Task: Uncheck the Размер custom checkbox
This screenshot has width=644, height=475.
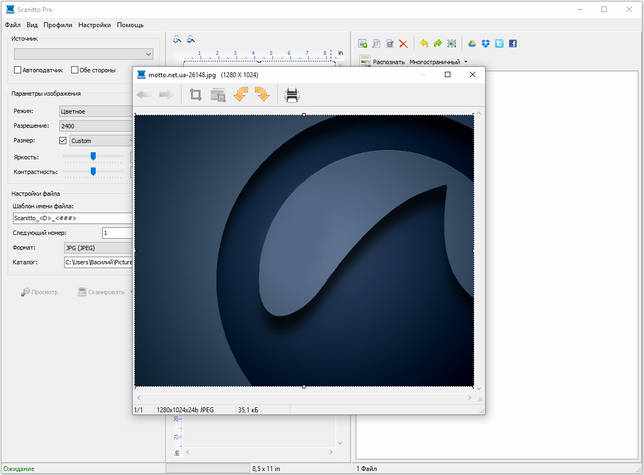Action: [63, 140]
